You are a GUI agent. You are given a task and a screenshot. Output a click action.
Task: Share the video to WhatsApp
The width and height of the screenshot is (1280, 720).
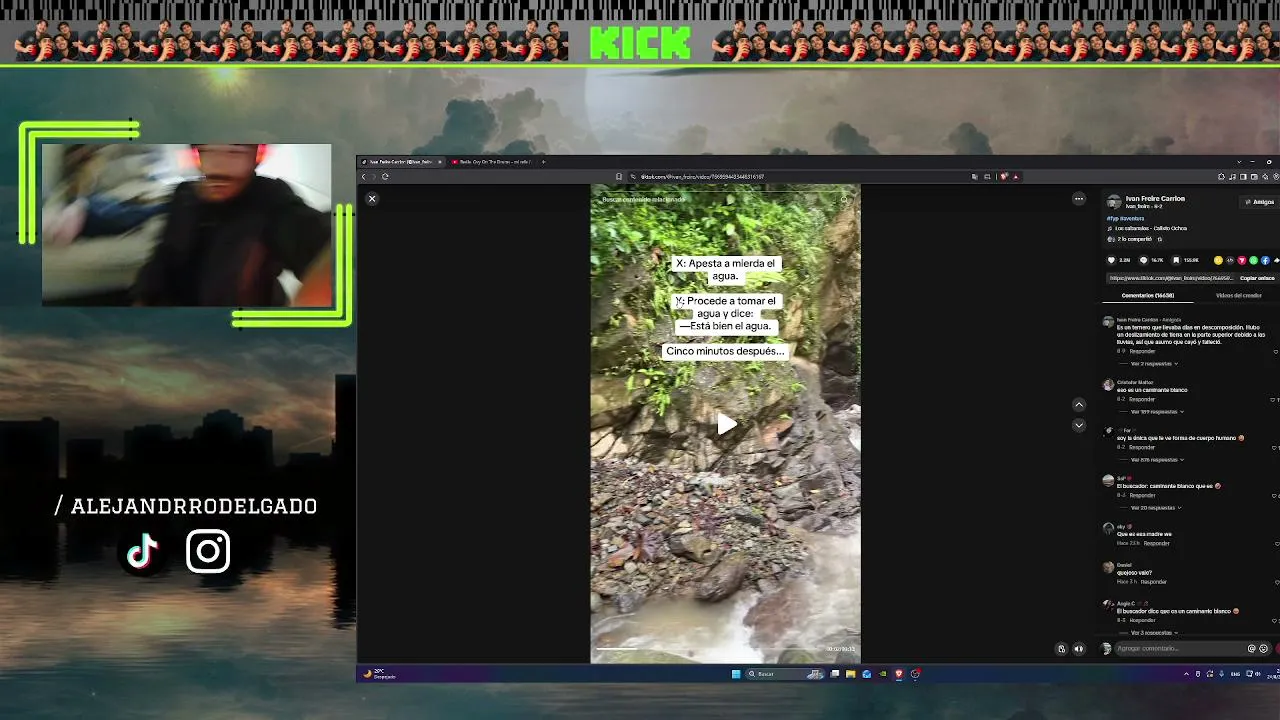[1254, 260]
